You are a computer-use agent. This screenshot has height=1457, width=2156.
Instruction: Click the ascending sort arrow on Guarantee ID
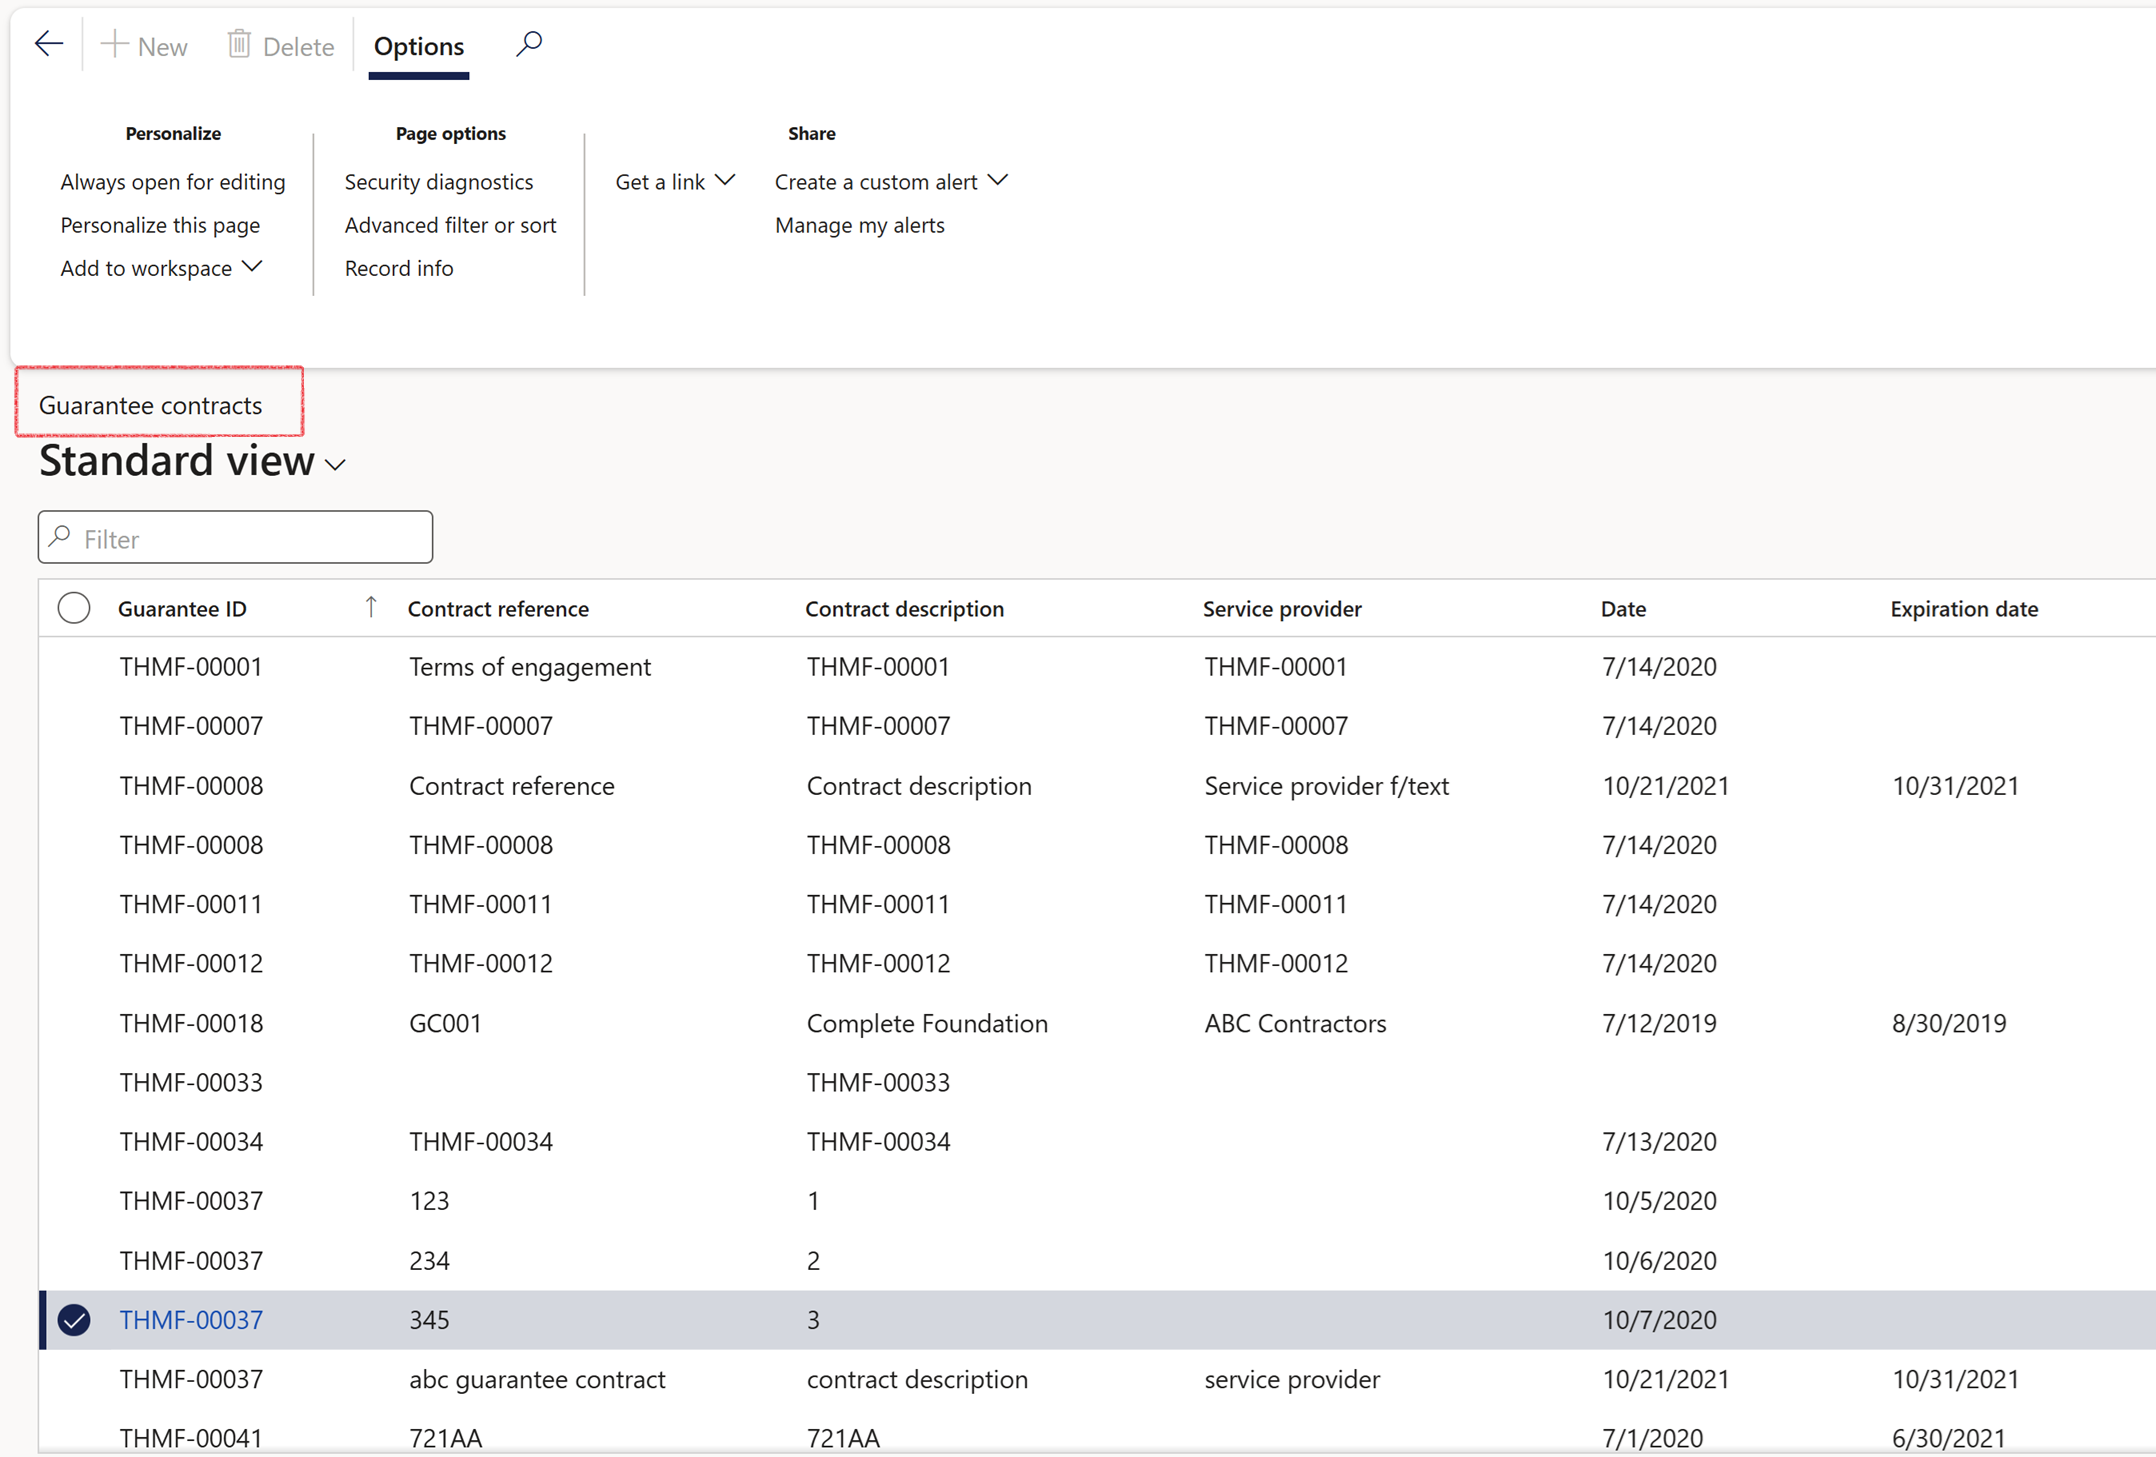pos(371,607)
